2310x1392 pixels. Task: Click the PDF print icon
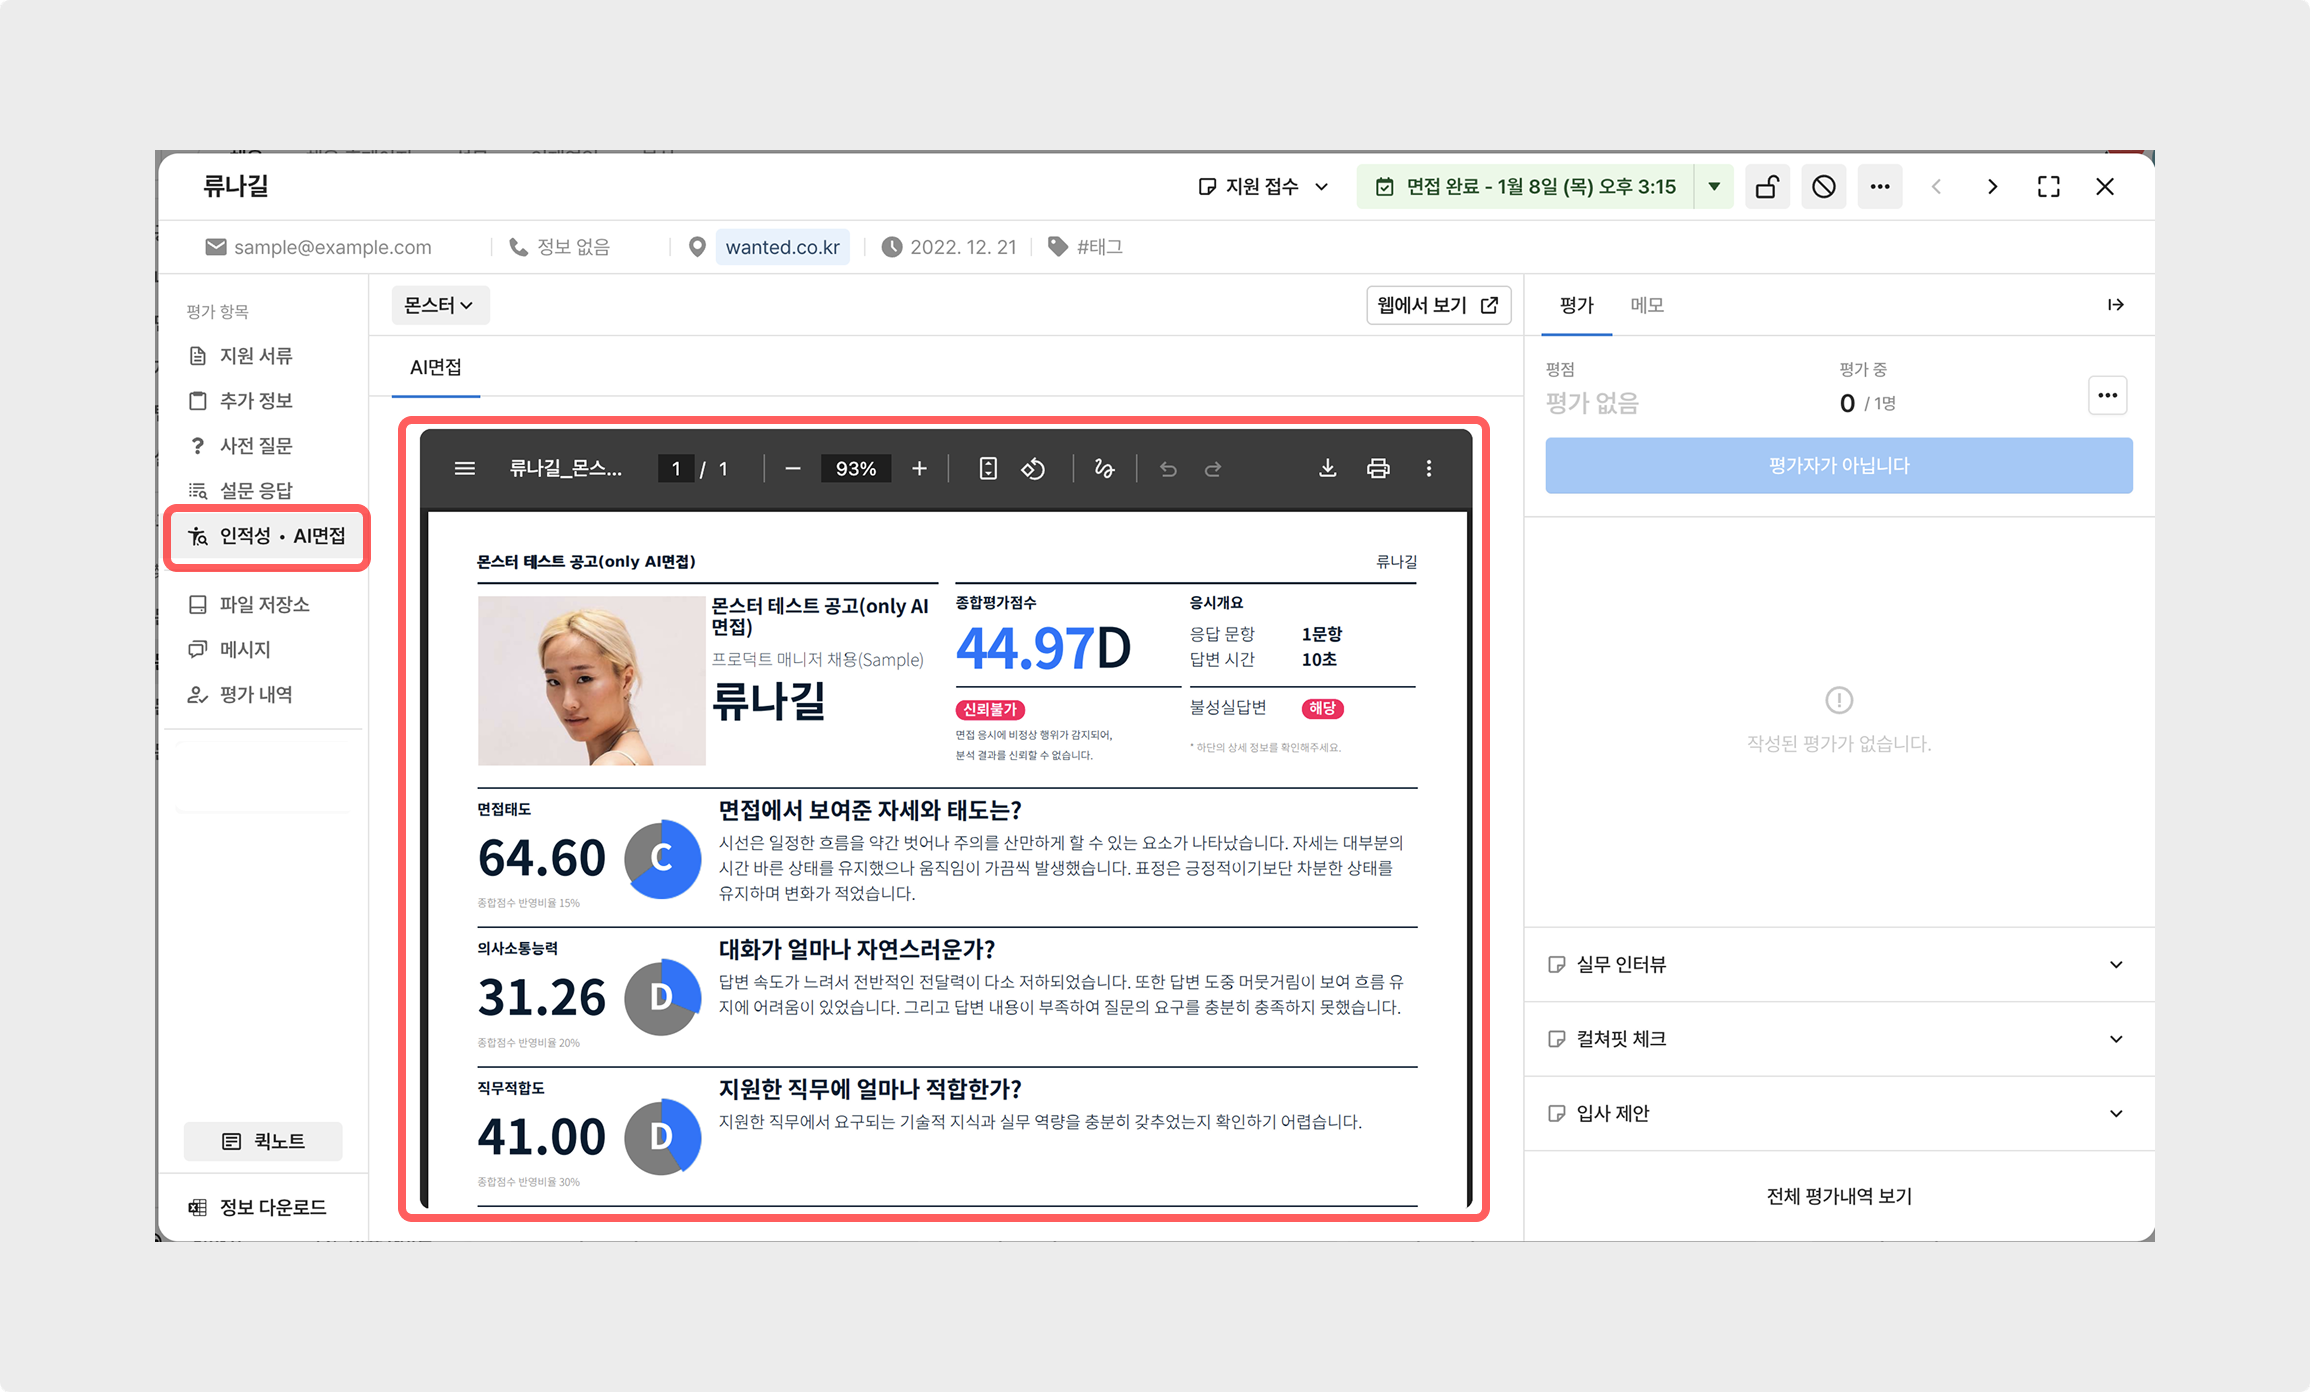point(1378,468)
